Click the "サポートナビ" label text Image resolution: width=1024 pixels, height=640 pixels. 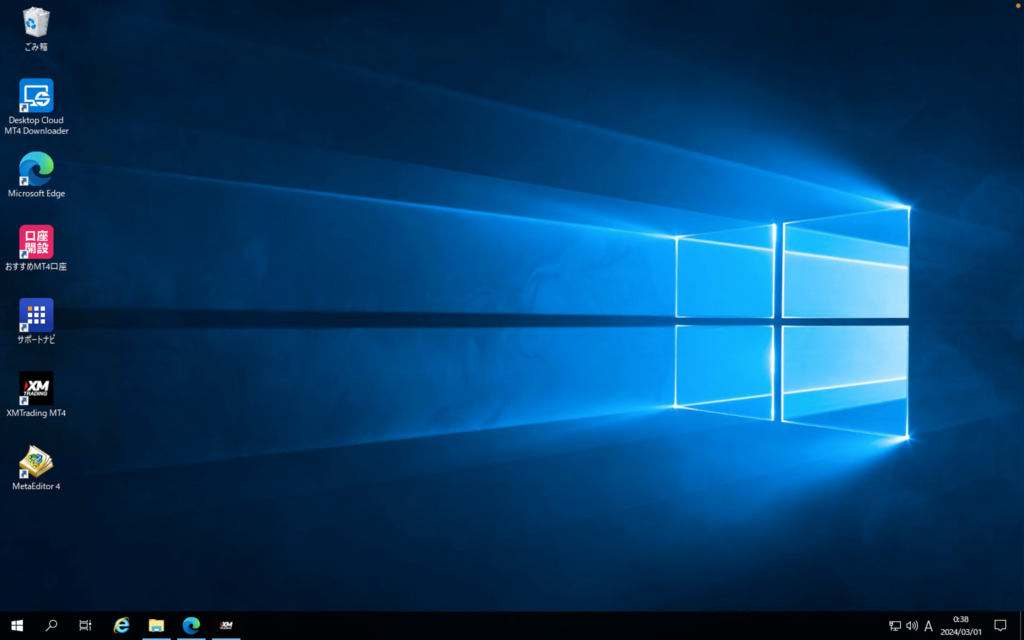click(x=36, y=340)
